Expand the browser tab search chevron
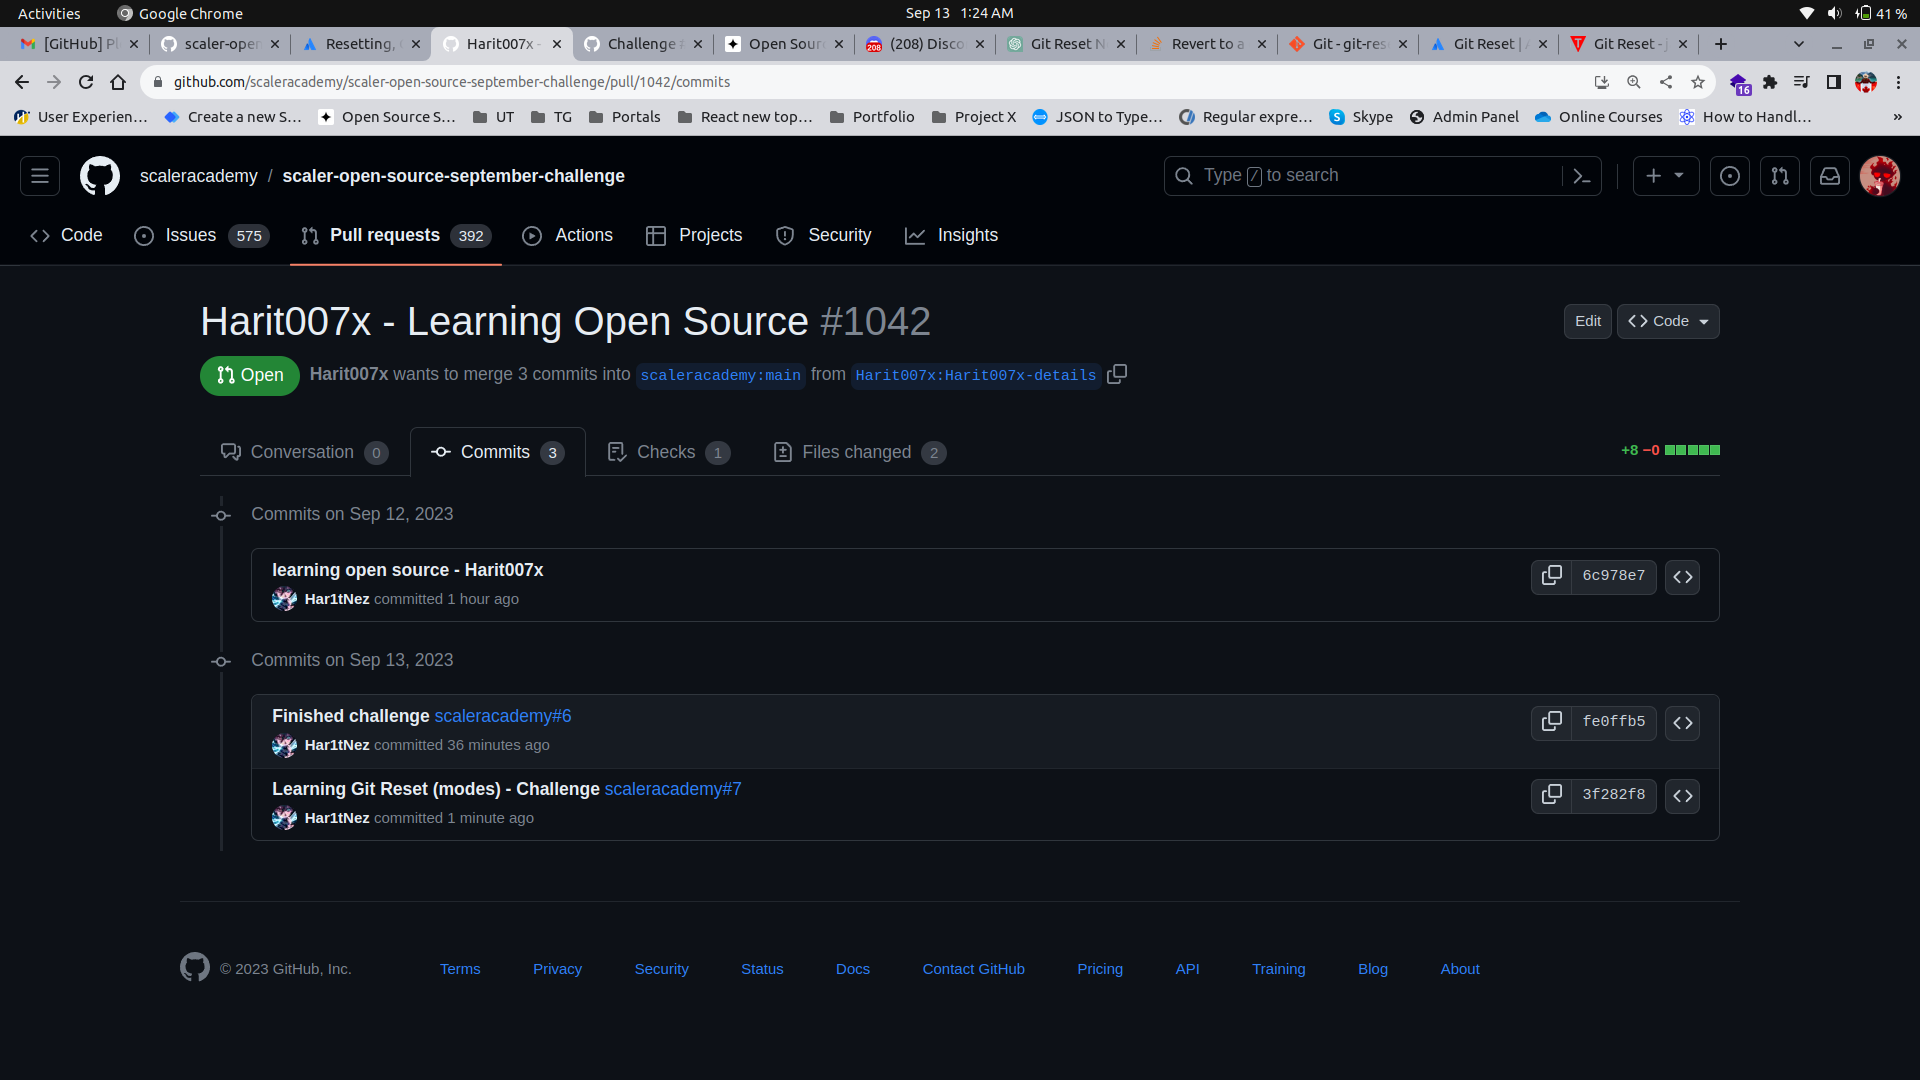Screen dimensions: 1920x1080 (1800, 44)
